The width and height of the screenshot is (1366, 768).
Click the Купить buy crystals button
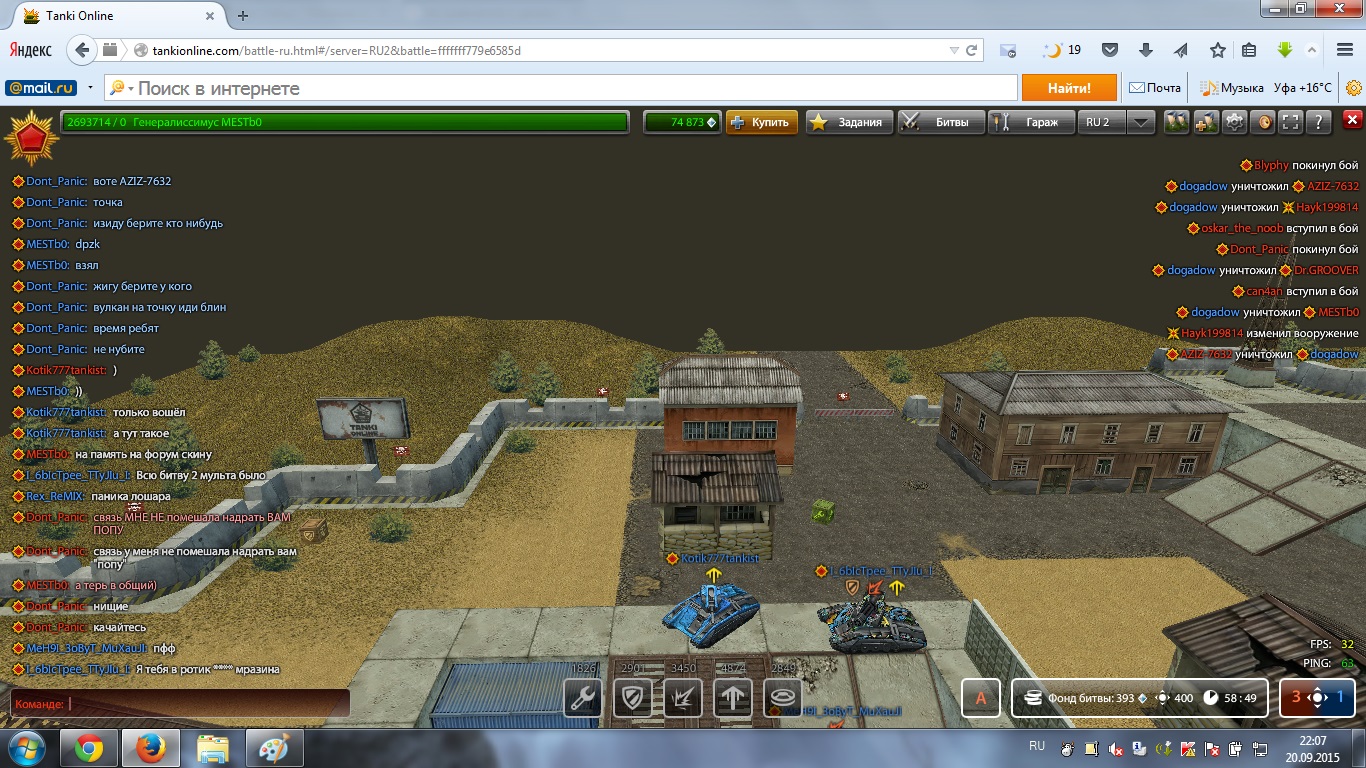(x=762, y=122)
